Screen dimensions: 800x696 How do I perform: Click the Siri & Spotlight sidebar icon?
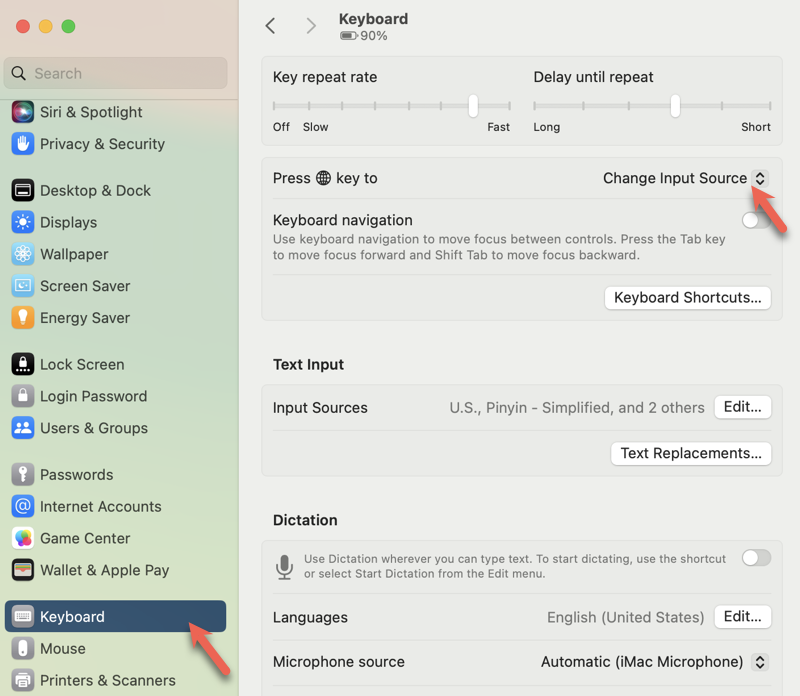pyautogui.click(x=23, y=112)
